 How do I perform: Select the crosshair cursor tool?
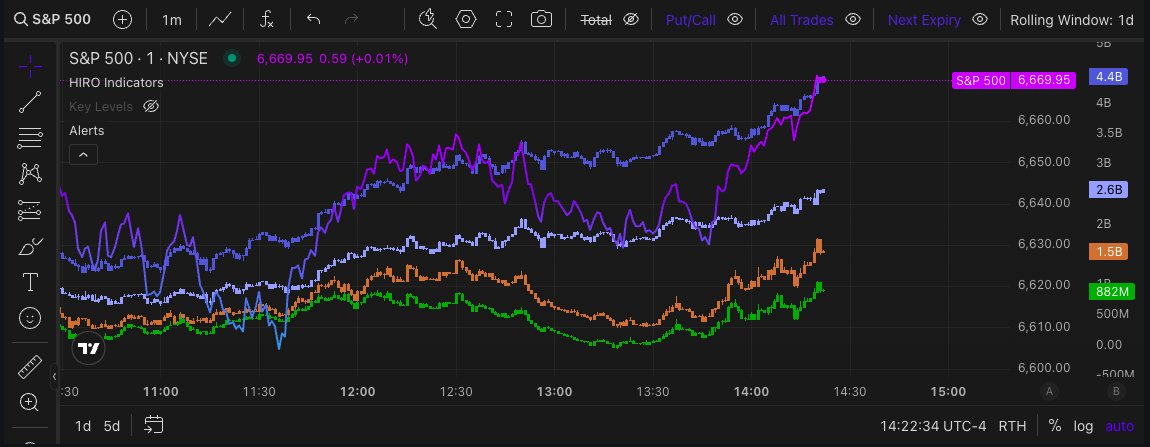tap(30, 67)
